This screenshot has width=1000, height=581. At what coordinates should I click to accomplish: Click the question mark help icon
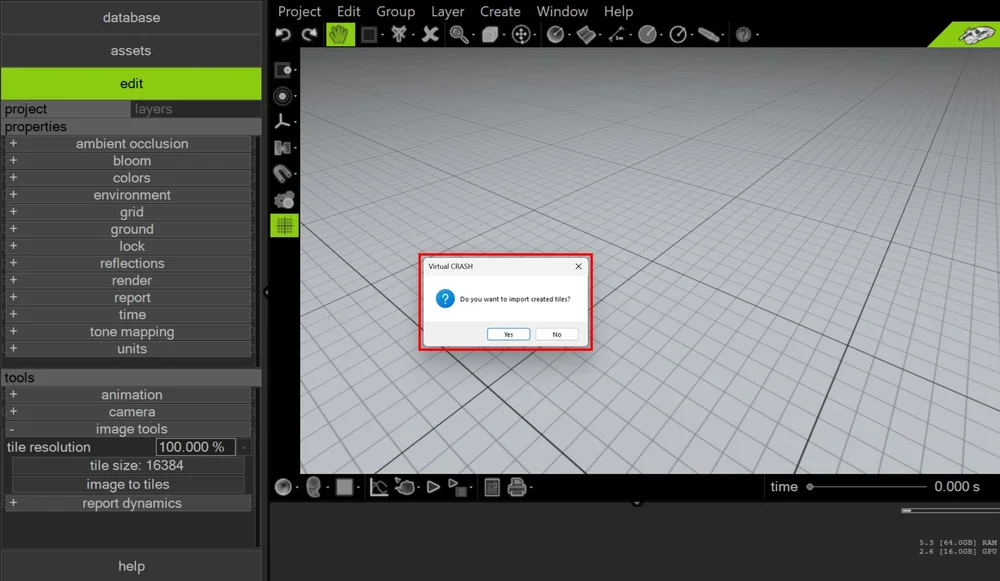point(743,34)
